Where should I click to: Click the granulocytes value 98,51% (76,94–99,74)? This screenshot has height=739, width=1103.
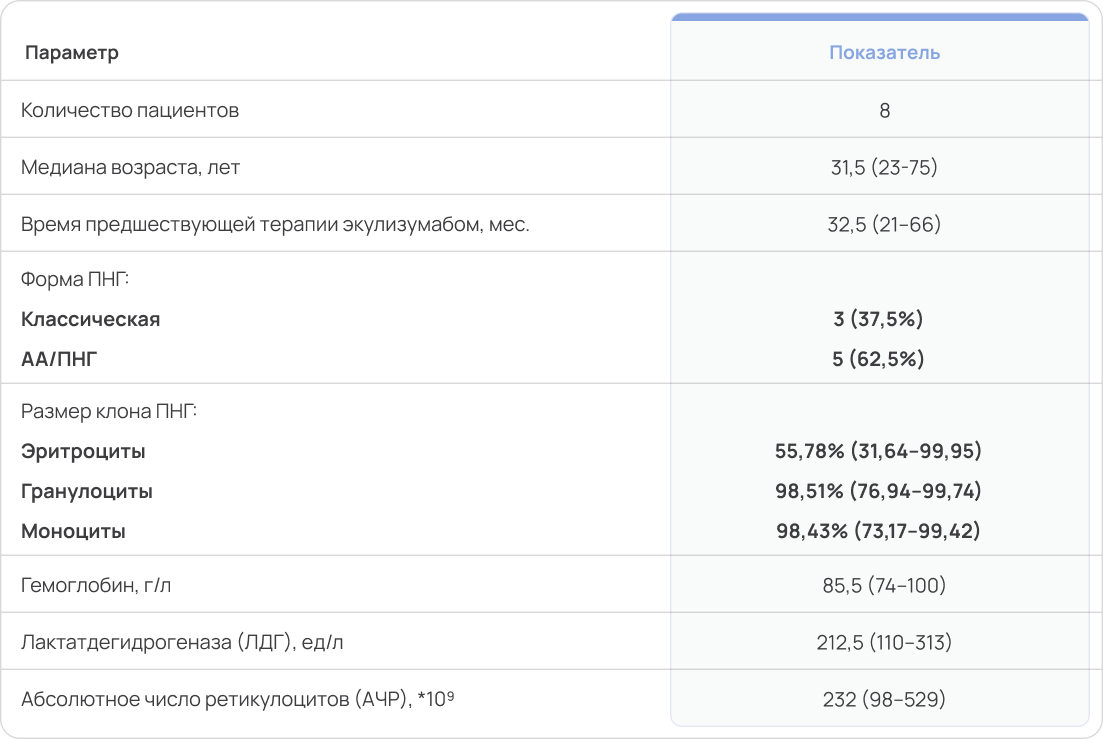[x=878, y=492]
